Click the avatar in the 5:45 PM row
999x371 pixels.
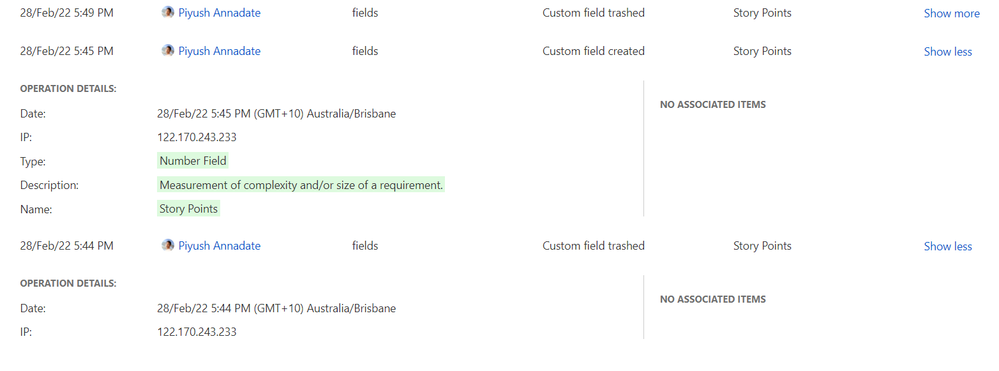click(x=168, y=50)
